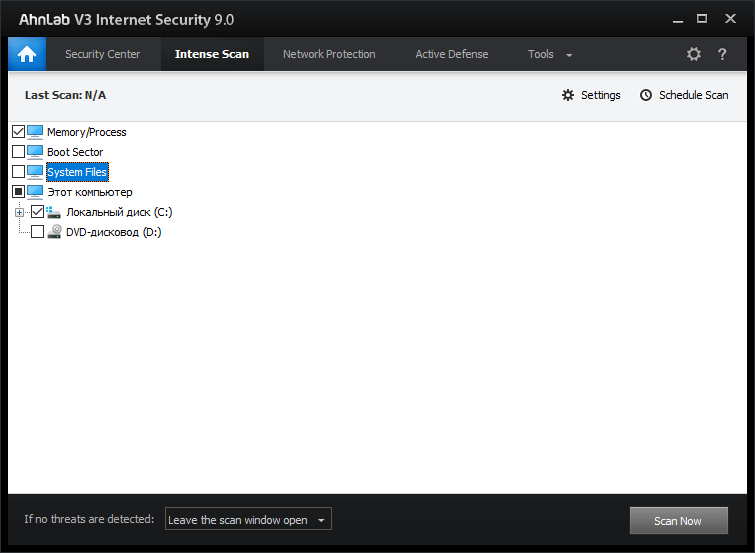Switch to the Security Center tab
This screenshot has width=755, height=553.
point(103,54)
